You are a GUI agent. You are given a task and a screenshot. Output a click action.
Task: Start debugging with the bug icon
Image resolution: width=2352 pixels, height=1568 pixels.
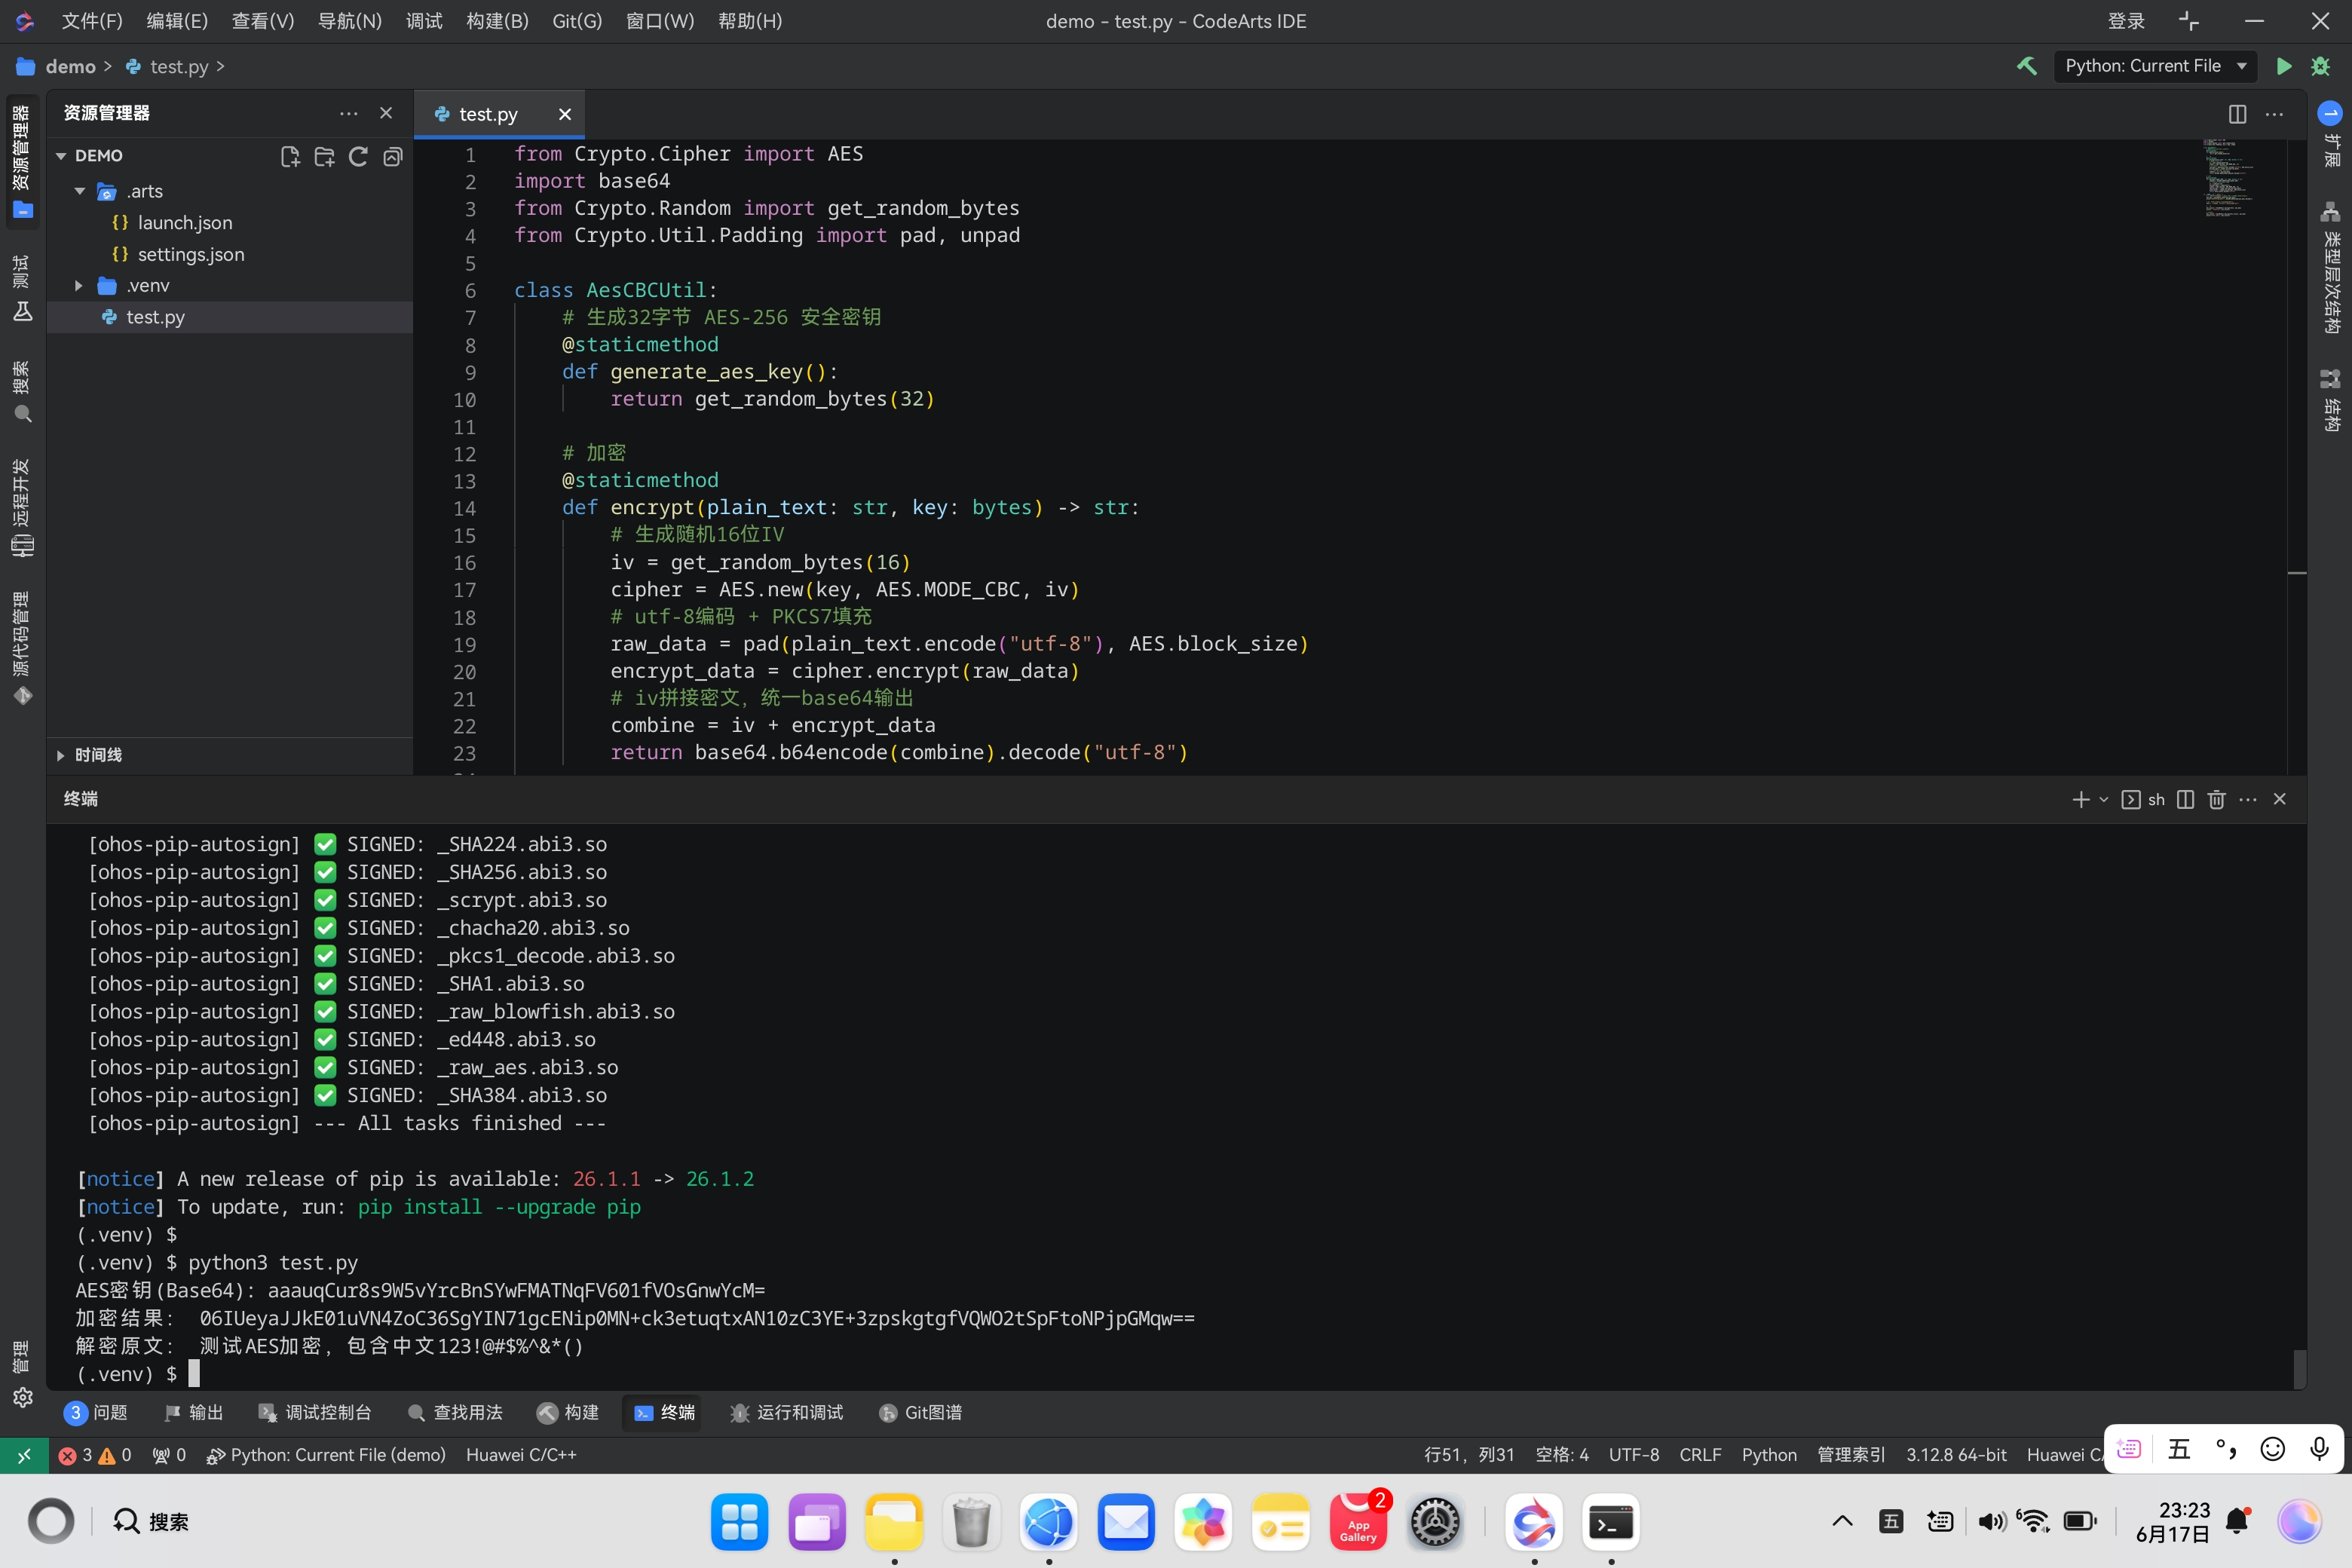[2321, 66]
